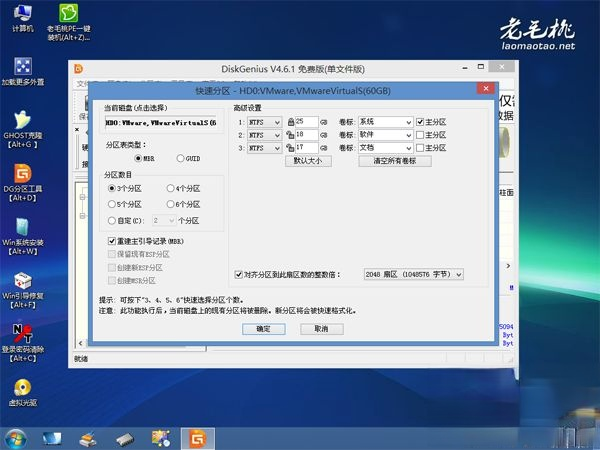Open 卷标 dropdown showing 软件
Screen dimensions: 600x450
[x=385, y=135]
